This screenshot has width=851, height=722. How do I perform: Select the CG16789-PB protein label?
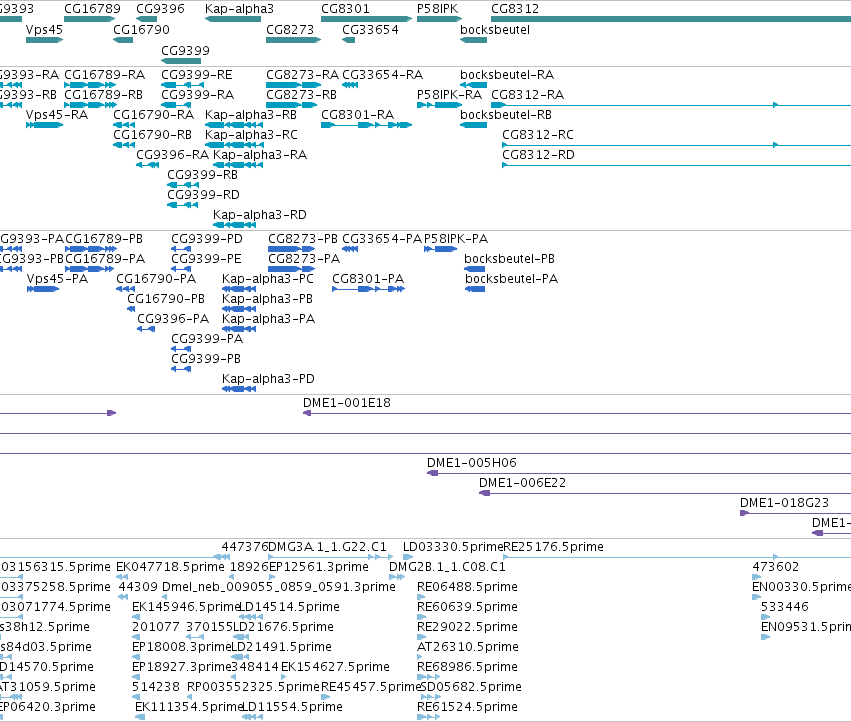(x=104, y=239)
